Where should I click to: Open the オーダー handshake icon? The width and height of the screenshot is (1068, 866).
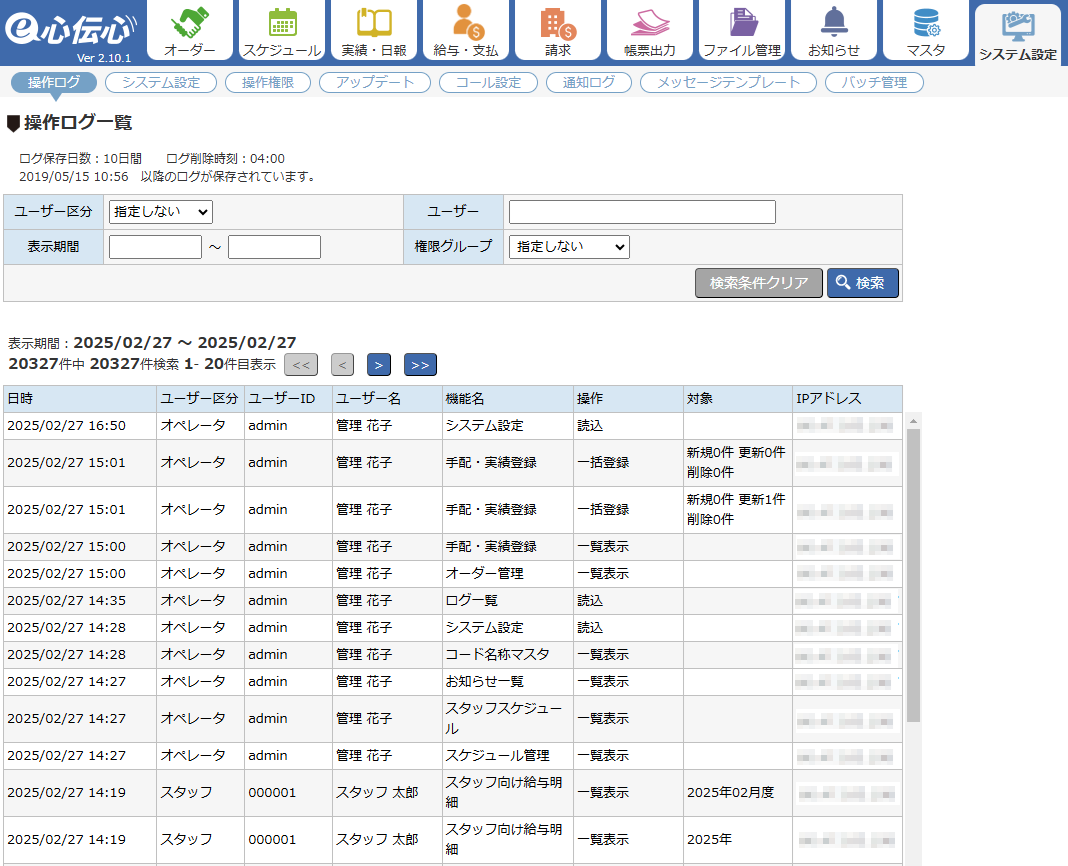point(189,31)
